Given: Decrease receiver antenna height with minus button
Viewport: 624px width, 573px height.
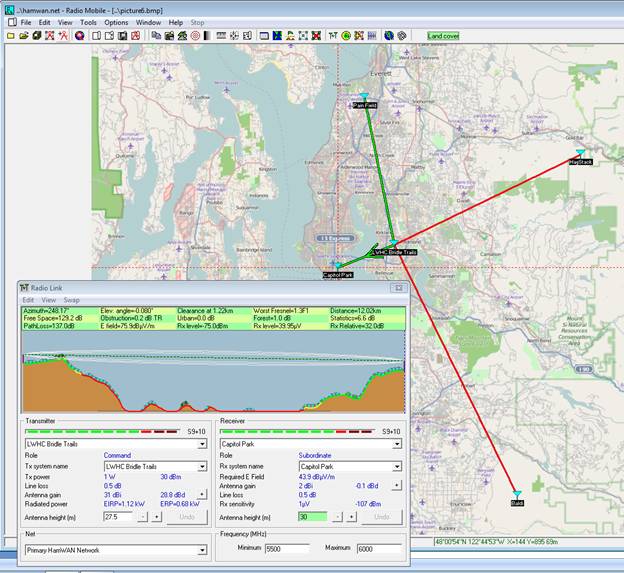Looking at the screenshot, I should click(x=337, y=516).
